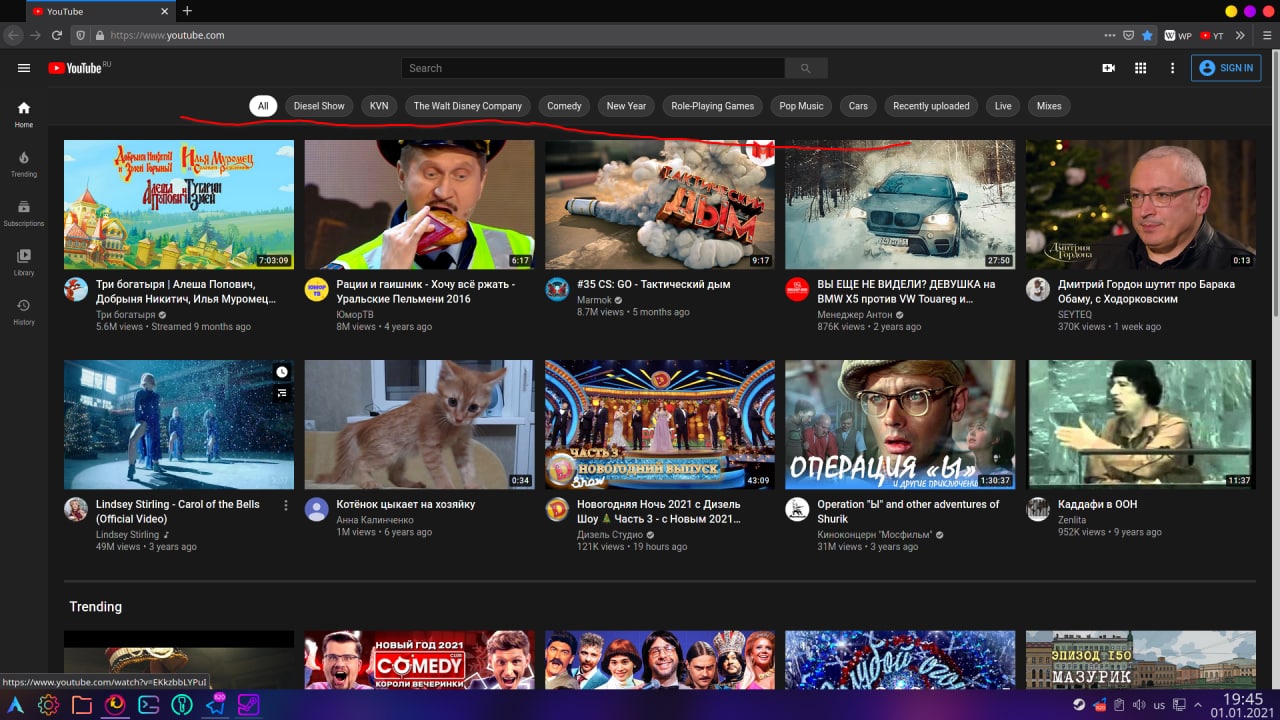
Task: Select the Diesel Show chip
Action: (x=319, y=106)
